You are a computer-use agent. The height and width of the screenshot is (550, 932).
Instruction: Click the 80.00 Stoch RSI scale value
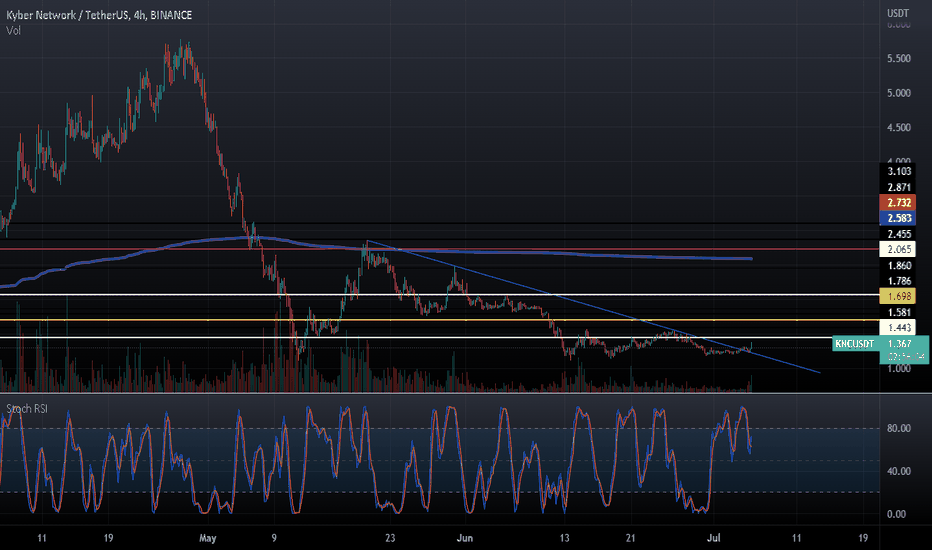(x=898, y=428)
